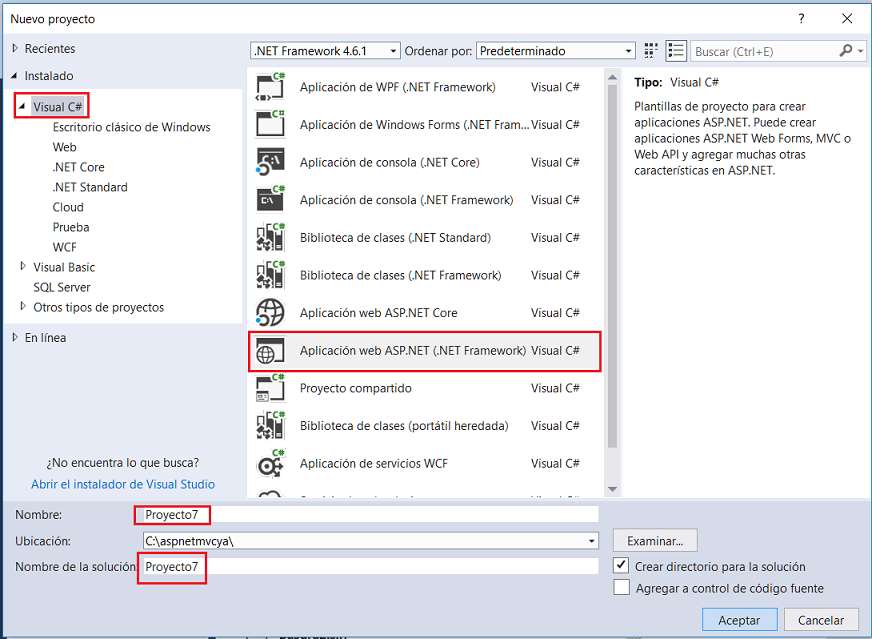Open Abrir el instalador de Visual Studio link
The width and height of the screenshot is (872, 639).
point(123,484)
